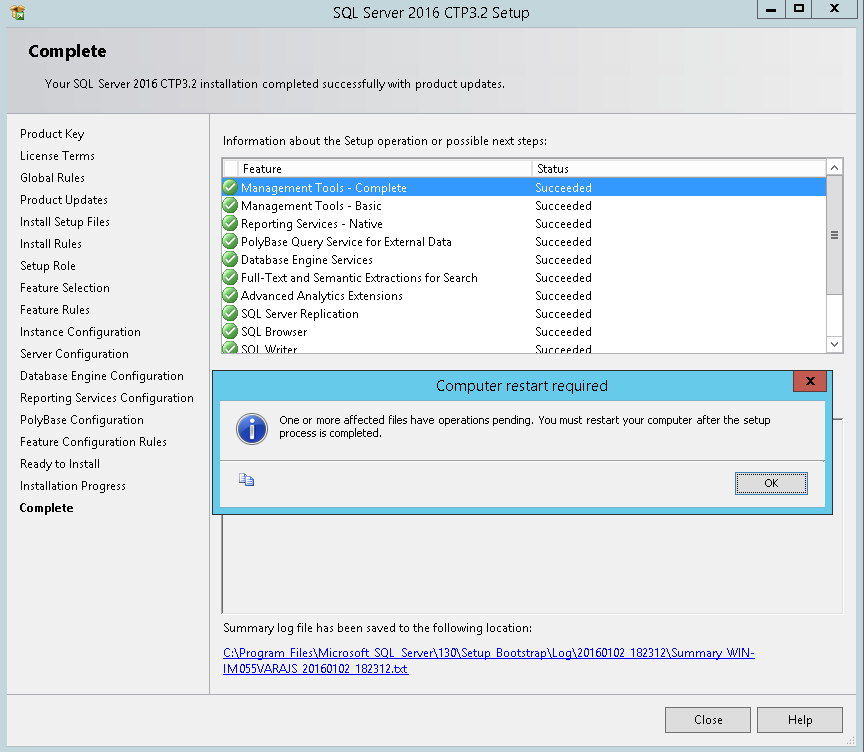Select the Management Tools - Complete row

[x=524, y=188]
